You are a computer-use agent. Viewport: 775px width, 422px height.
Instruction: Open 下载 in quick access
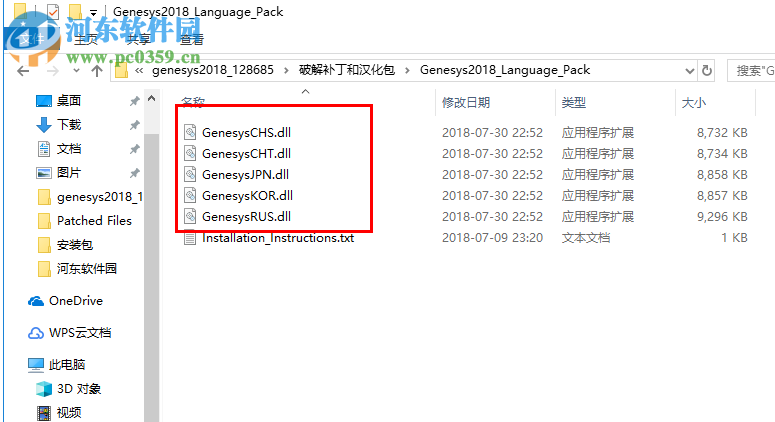pos(68,125)
